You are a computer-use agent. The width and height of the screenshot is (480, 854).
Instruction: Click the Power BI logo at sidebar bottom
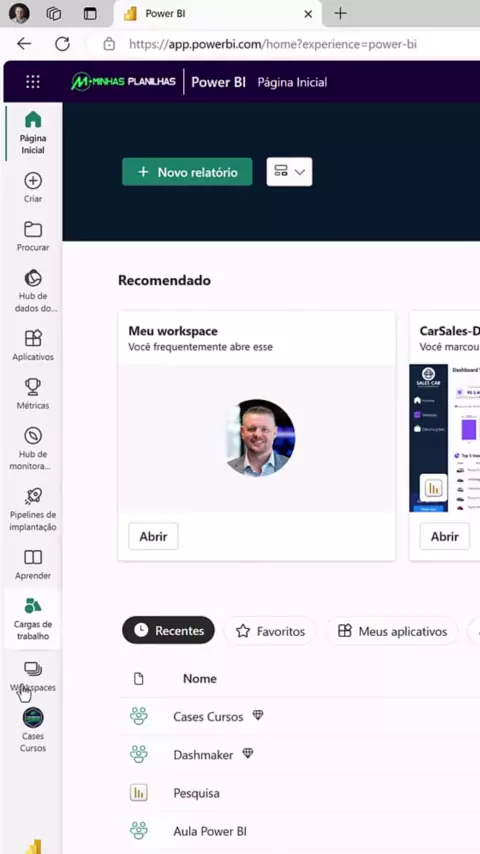point(34,847)
